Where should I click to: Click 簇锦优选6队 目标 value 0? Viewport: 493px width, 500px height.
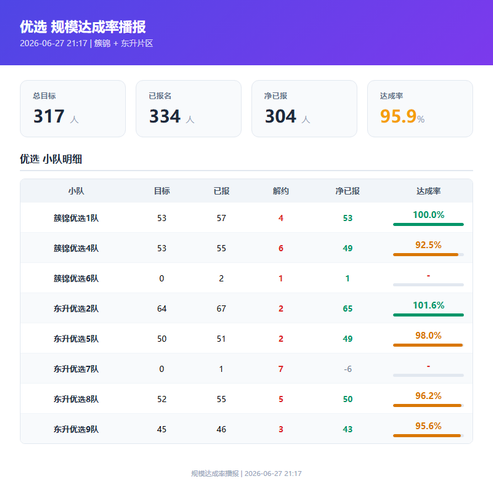pos(162,278)
